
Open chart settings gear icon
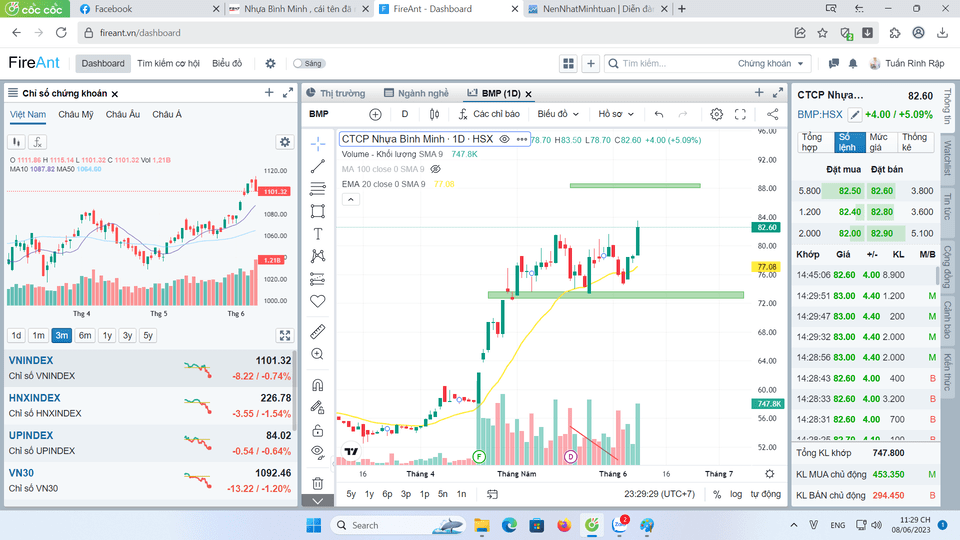716,114
